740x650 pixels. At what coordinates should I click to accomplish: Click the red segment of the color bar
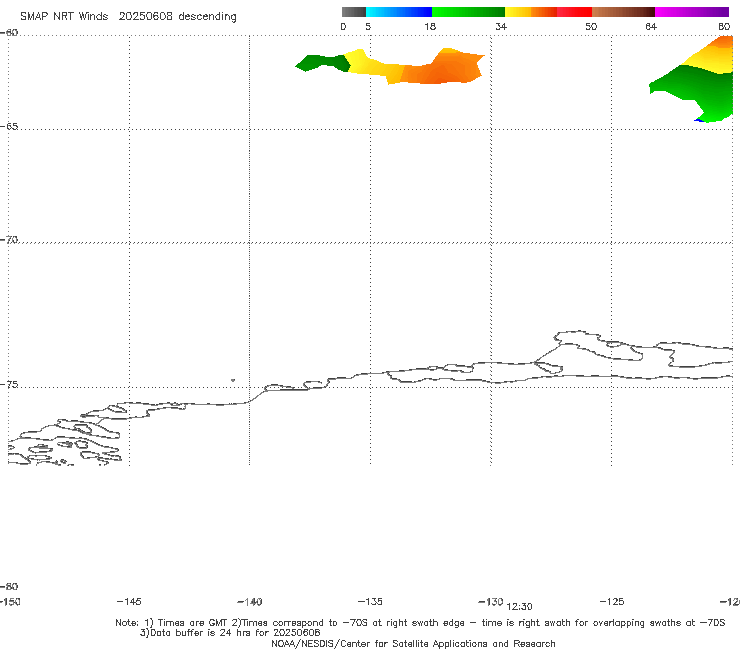(x=574, y=12)
